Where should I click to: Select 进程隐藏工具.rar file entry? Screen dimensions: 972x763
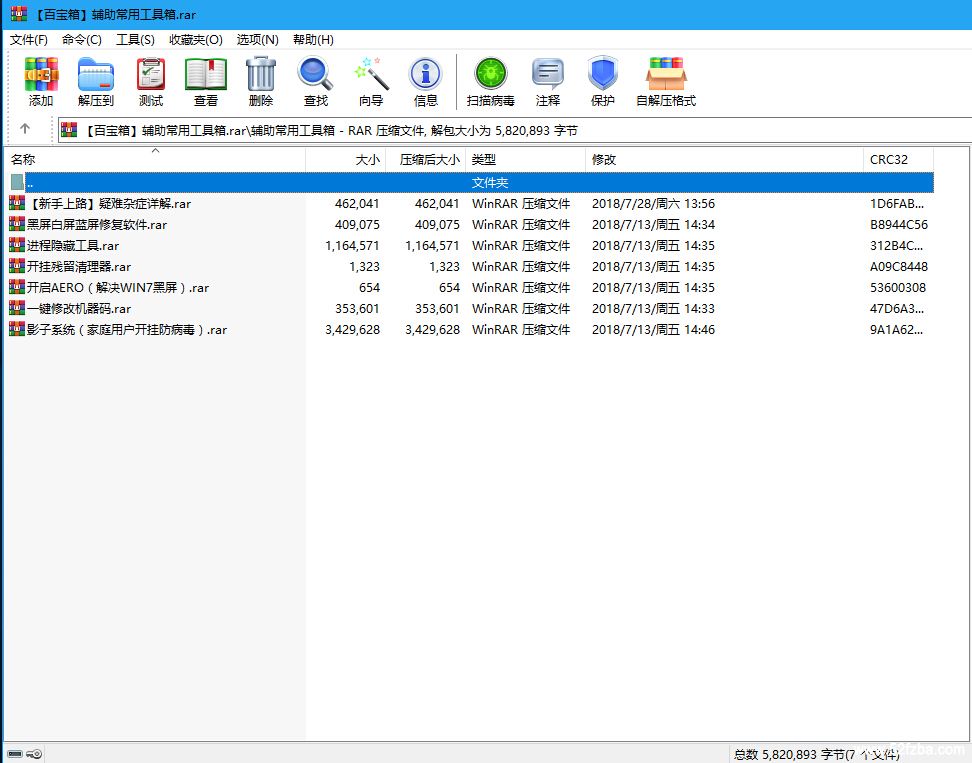[73, 246]
